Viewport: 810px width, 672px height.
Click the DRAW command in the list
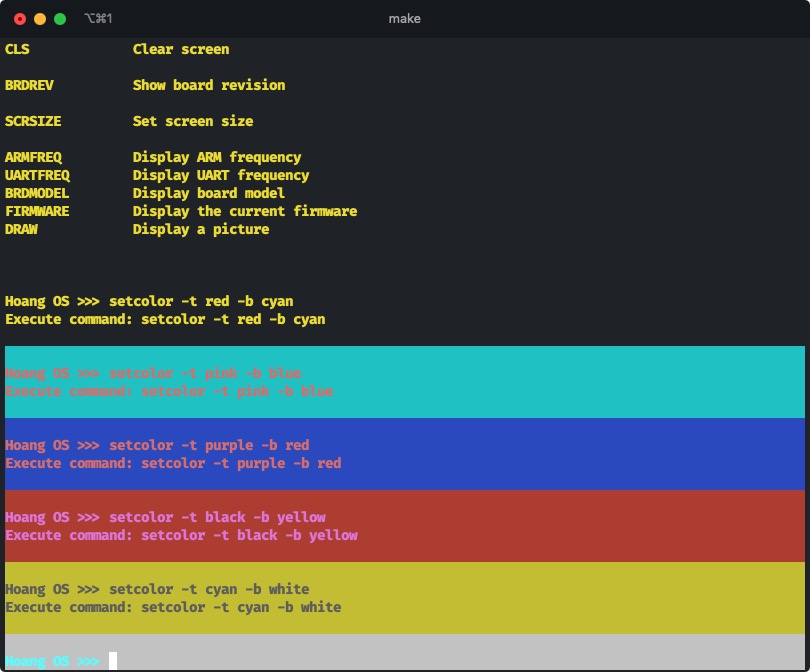(21, 229)
